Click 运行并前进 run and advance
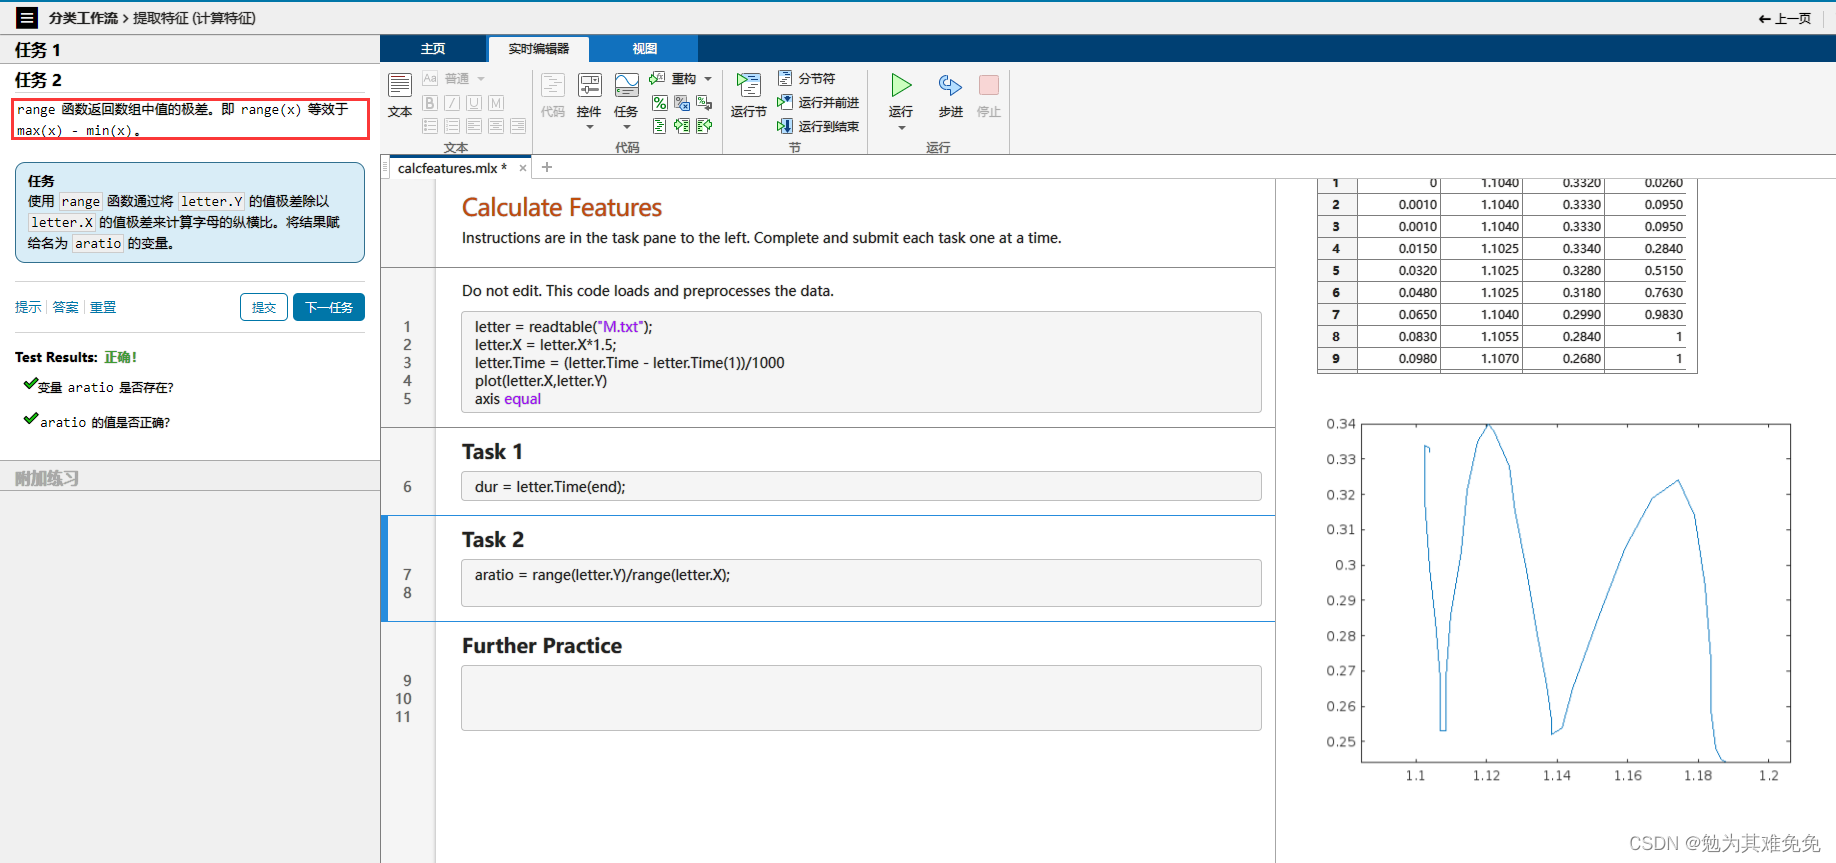This screenshot has width=1836, height=863. 818,102
